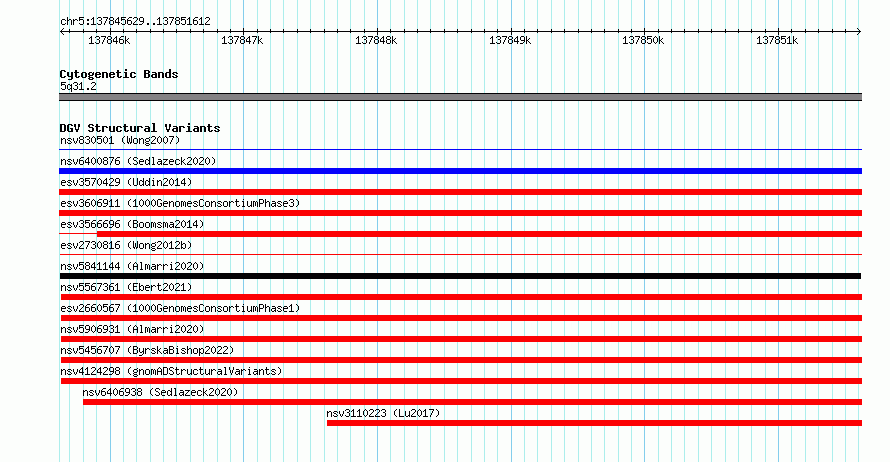Click the short red bar of nsv3110223
The image size is (890, 462).
pyautogui.click(x=594, y=423)
